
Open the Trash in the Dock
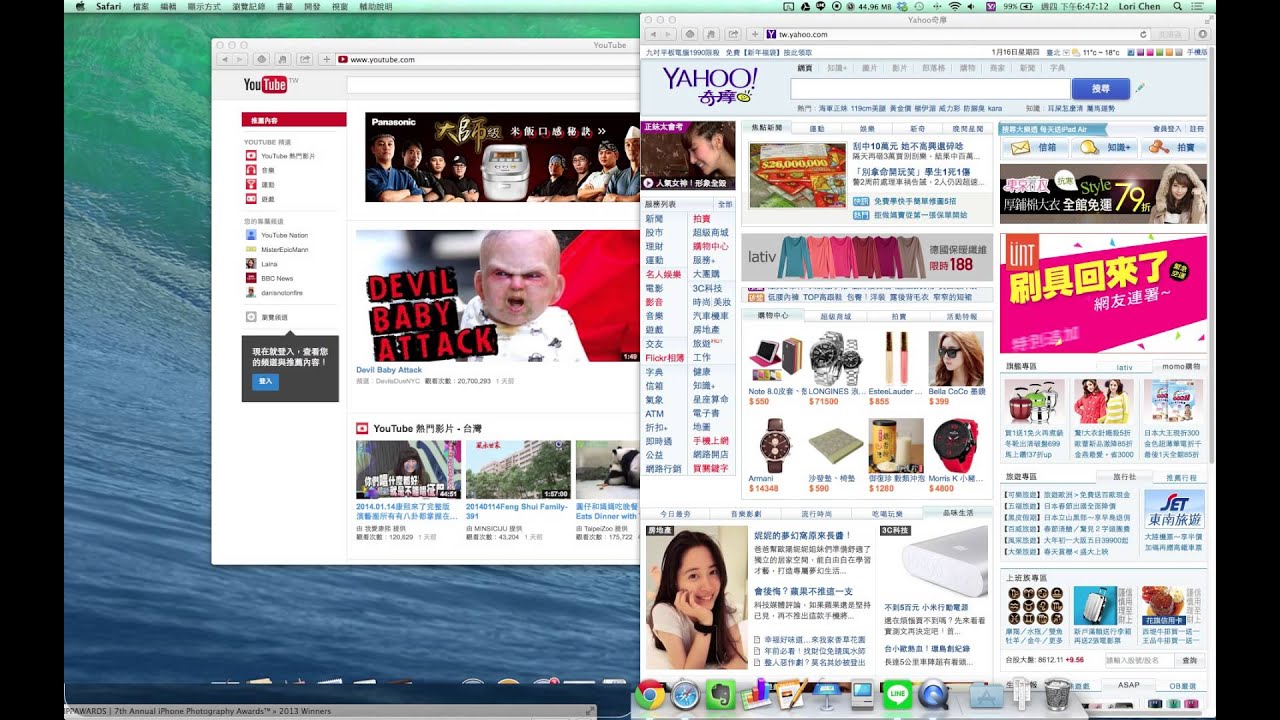coord(1057,695)
